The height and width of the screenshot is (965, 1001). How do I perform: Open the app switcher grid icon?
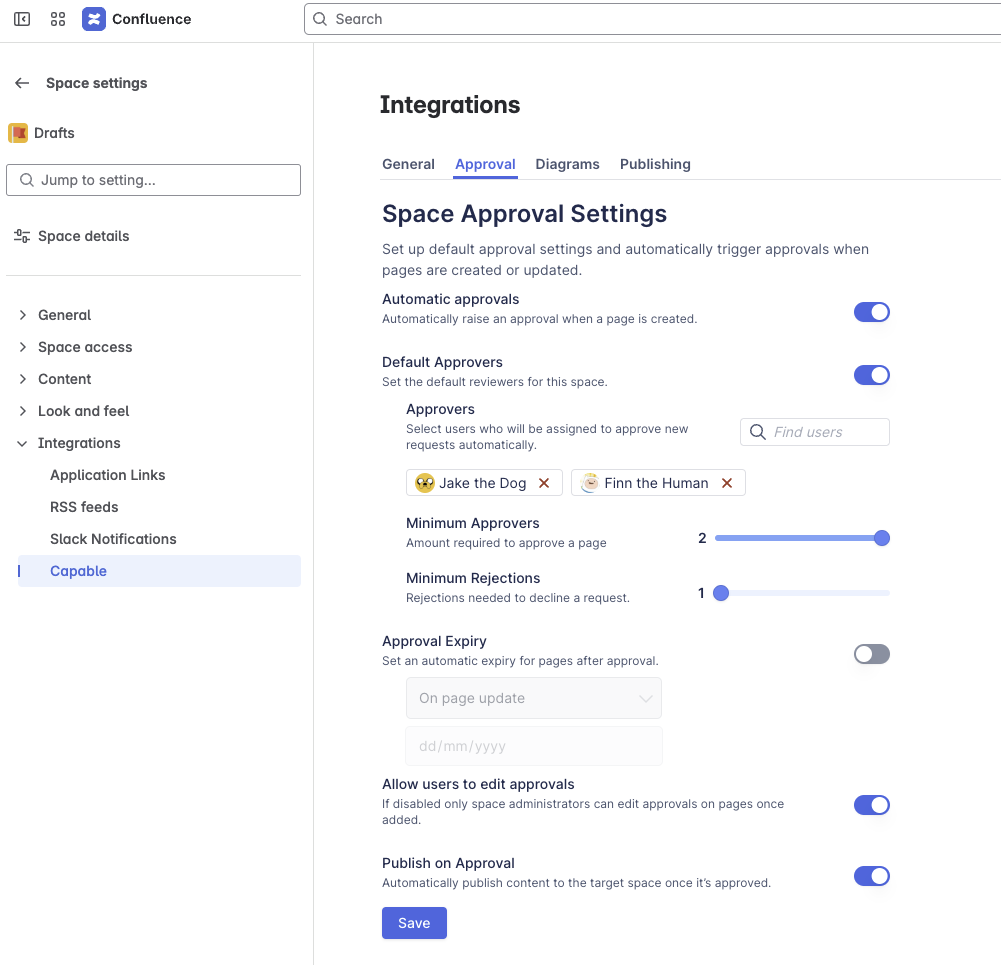58,19
